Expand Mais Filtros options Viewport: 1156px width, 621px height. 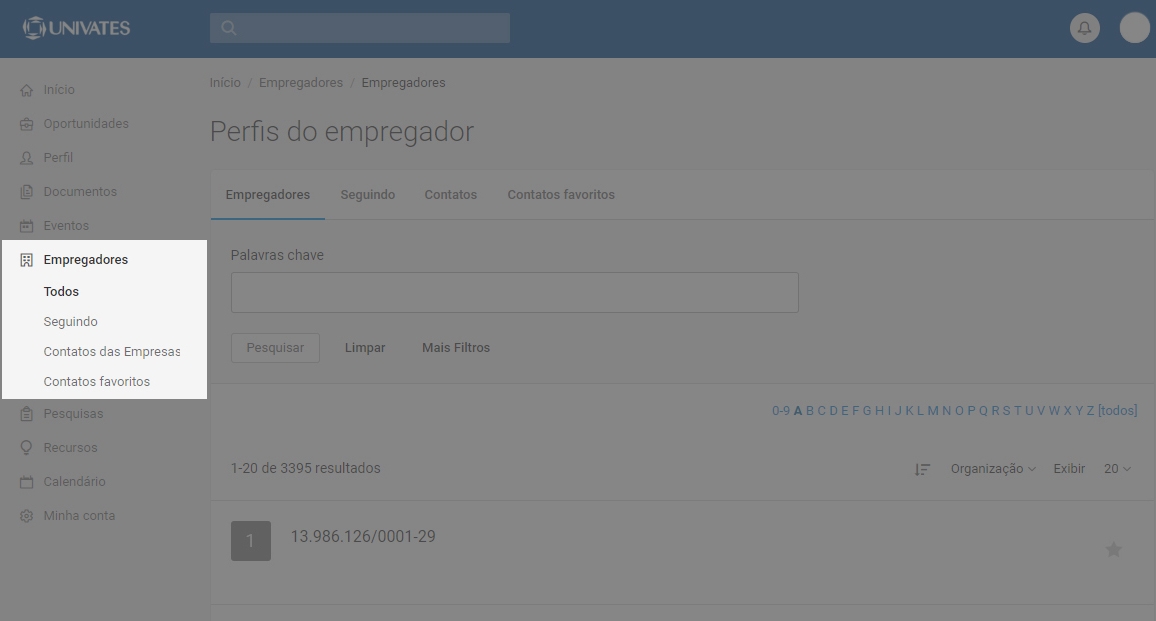tap(456, 348)
